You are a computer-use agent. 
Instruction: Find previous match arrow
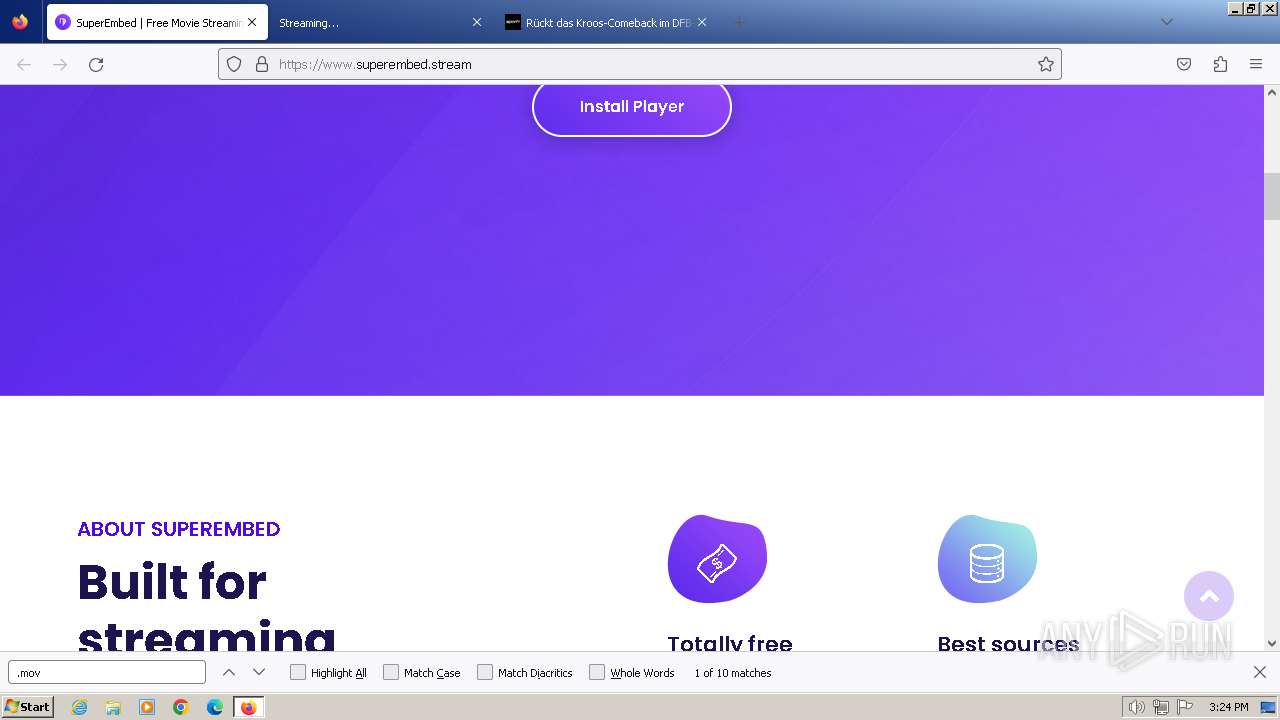(229, 672)
